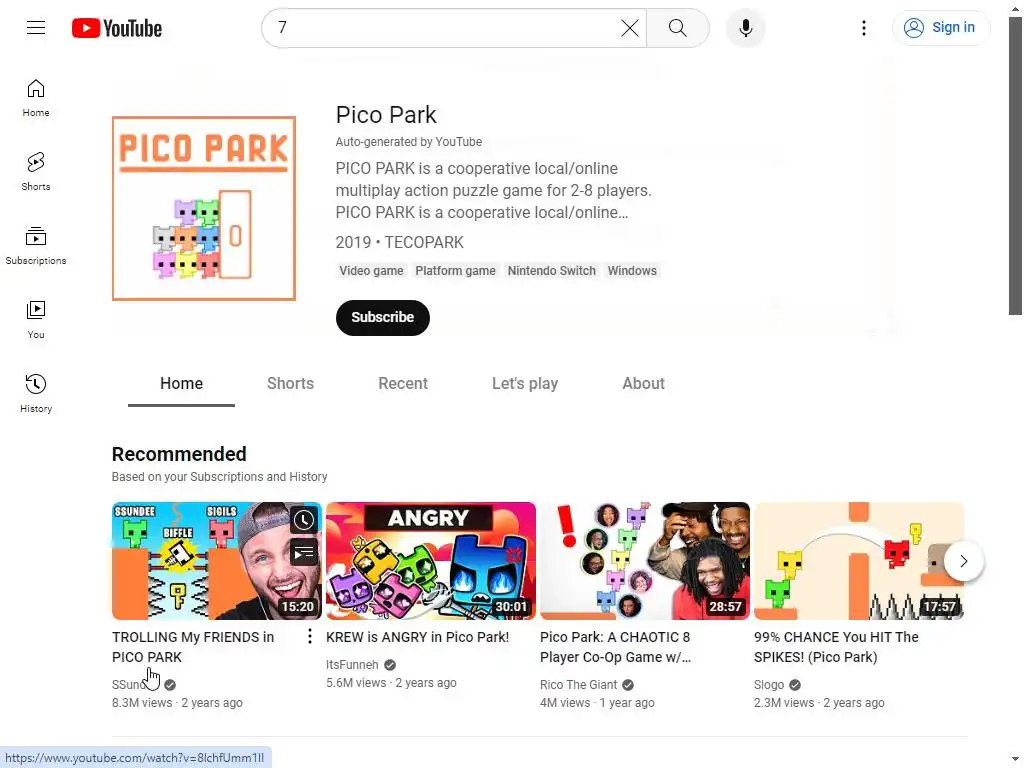The image size is (1024, 768).
Task: Open Subscriptions in the sidebar
Action: click(36, 246)
